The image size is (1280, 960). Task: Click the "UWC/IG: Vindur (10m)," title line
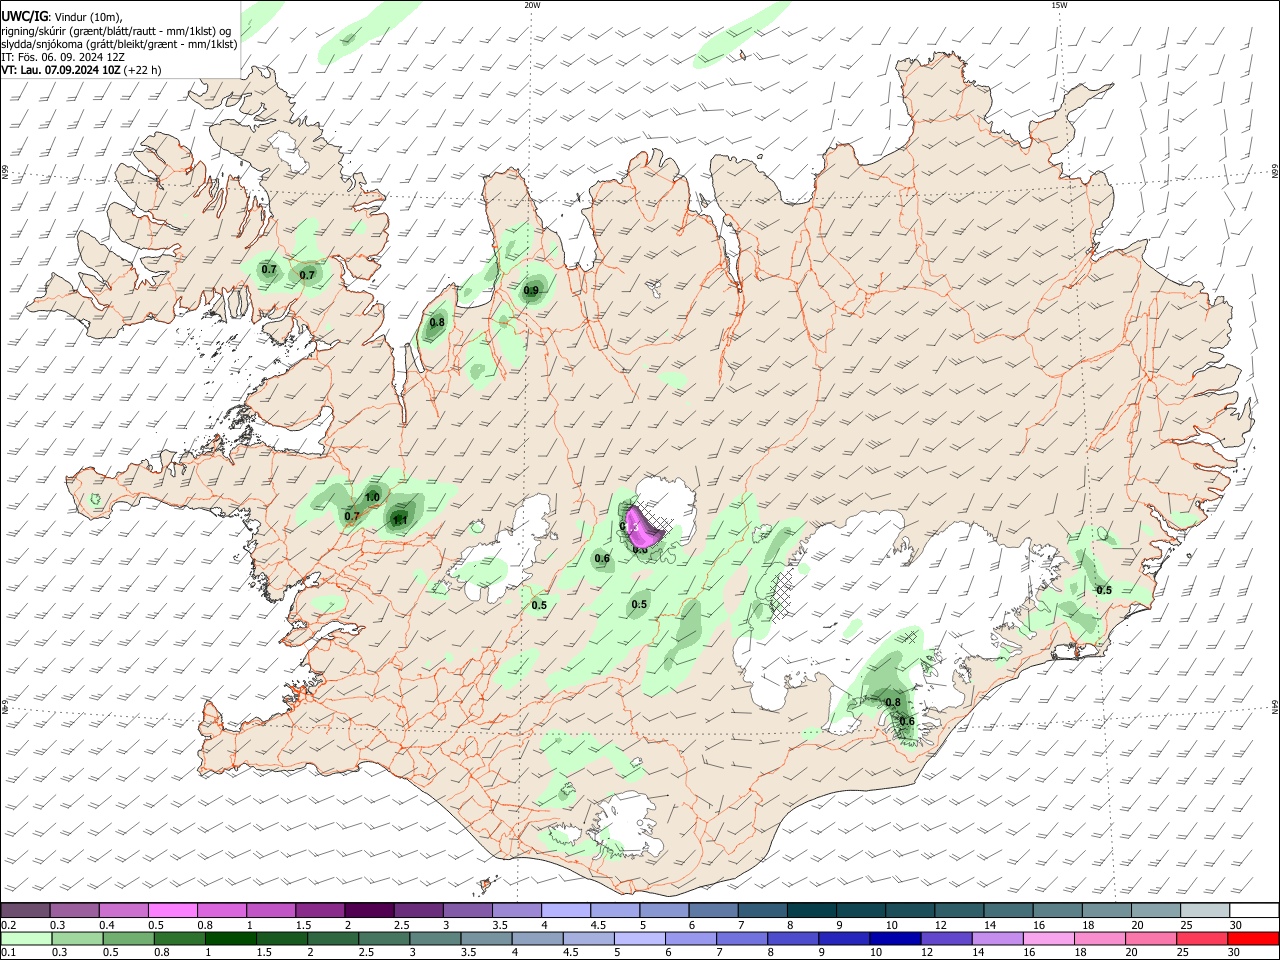click(62, 16)
